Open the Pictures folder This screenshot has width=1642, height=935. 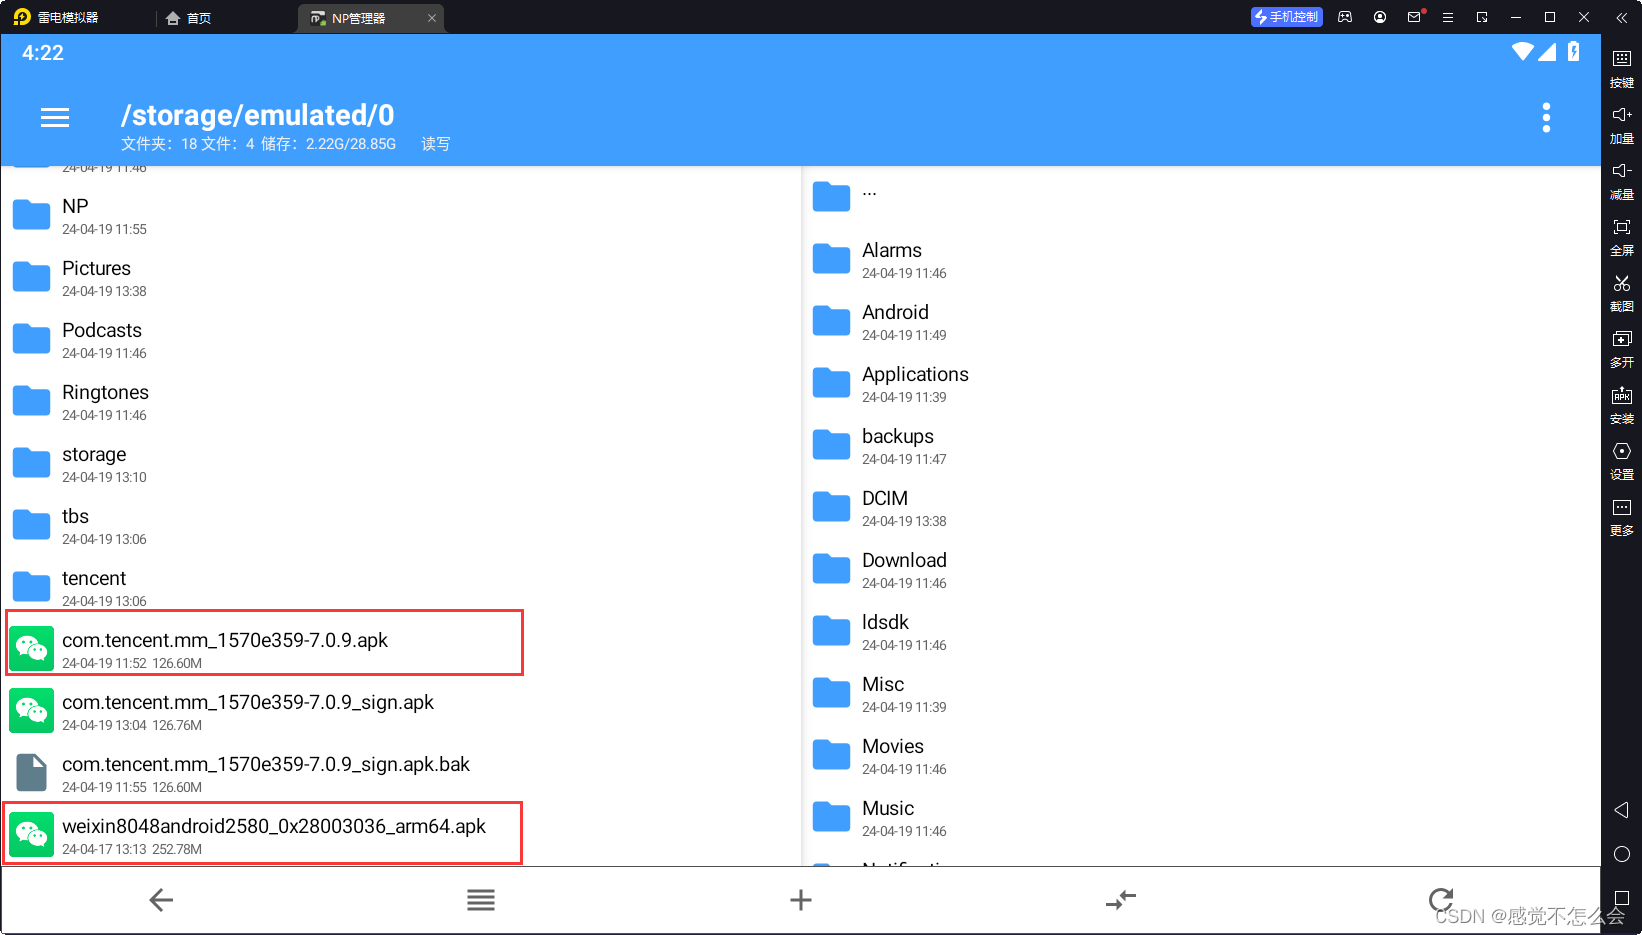pyautogui.click(x=401, y=278)
